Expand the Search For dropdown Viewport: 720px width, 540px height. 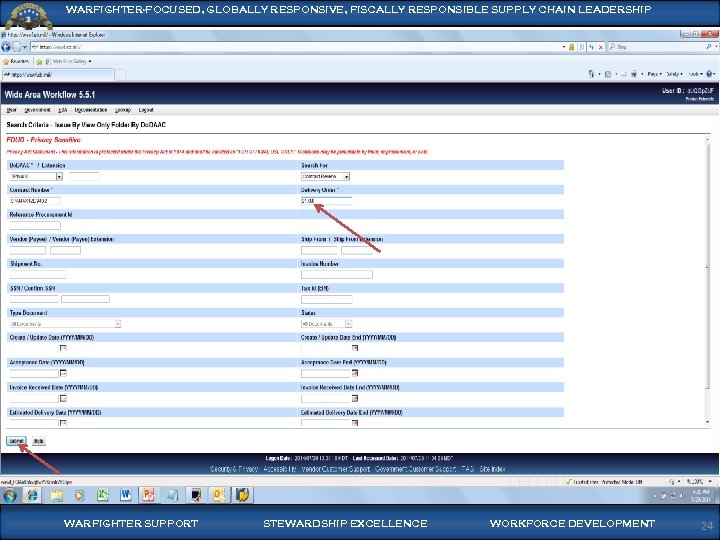[347, 176]
